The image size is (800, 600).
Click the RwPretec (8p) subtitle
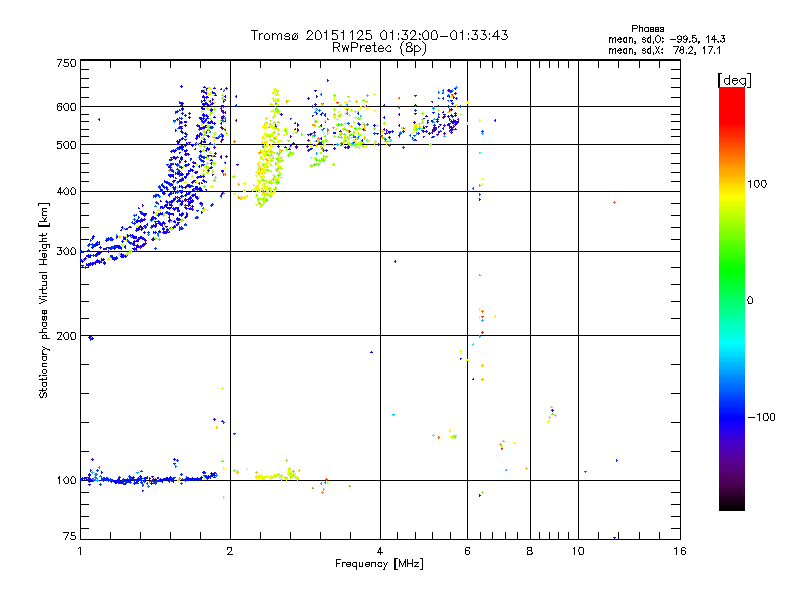(x=379, y=47)
